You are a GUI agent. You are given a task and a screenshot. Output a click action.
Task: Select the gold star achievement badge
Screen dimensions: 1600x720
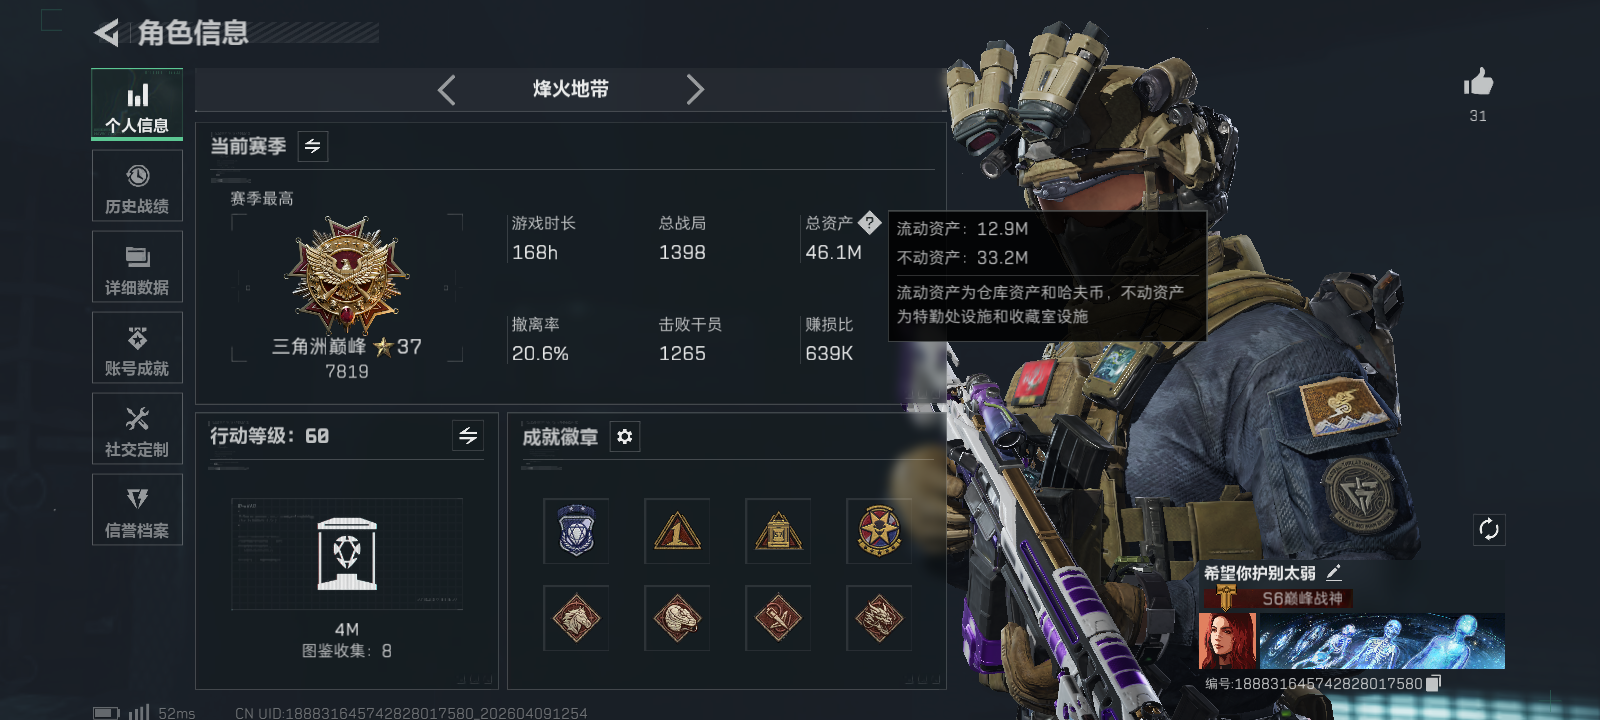pos(878,531)
